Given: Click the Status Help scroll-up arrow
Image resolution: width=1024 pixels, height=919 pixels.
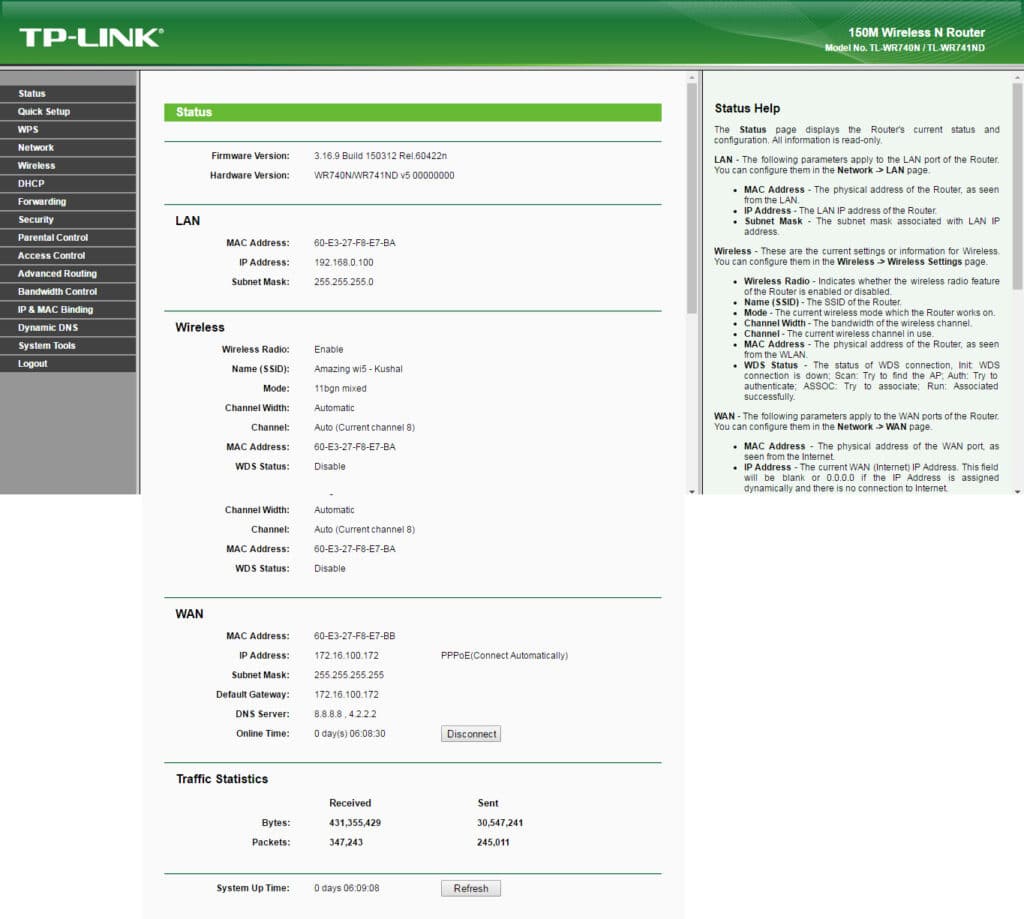Looking at the screenshot, I should [x=1017, y=78].
